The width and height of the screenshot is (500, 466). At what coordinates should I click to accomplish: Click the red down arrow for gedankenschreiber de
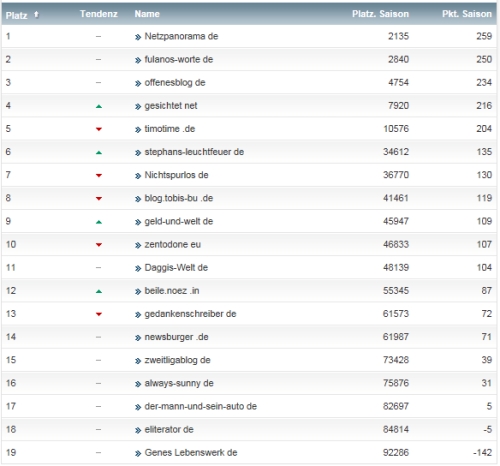(99, 314)
